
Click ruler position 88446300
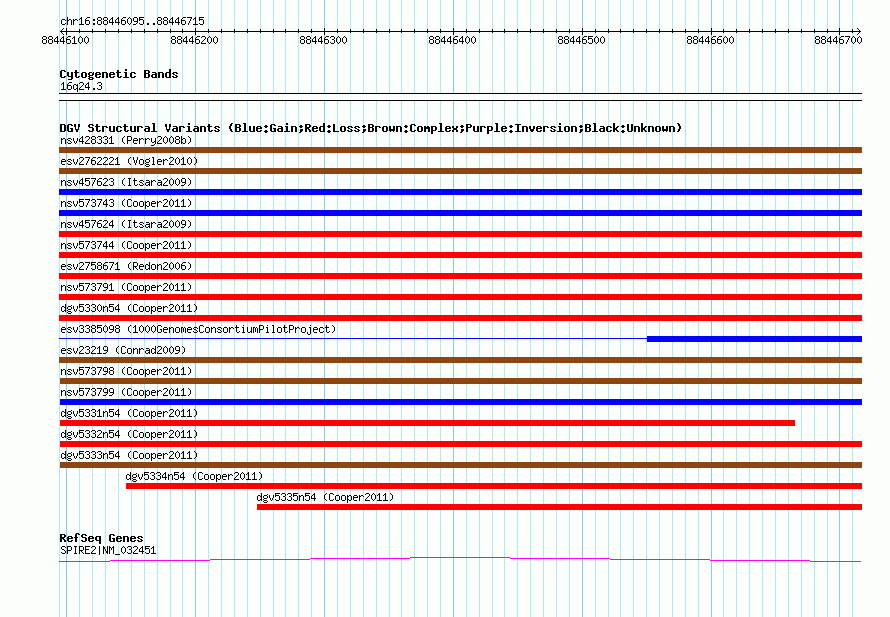coord(323,40)
